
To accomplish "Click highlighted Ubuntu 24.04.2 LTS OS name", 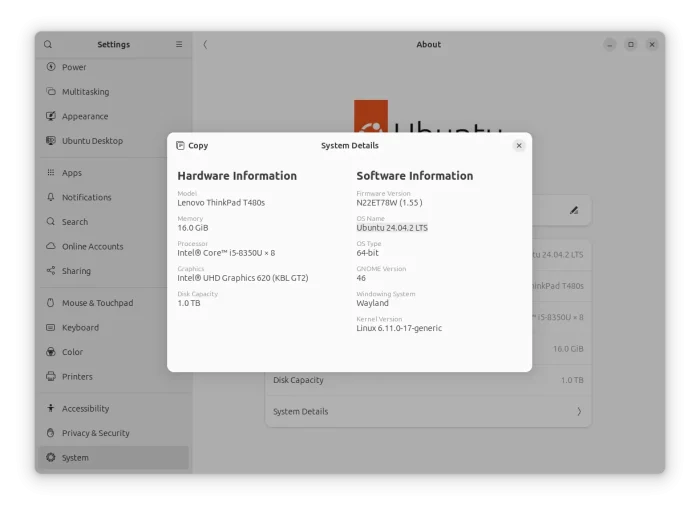I will (x=392, y=228).
